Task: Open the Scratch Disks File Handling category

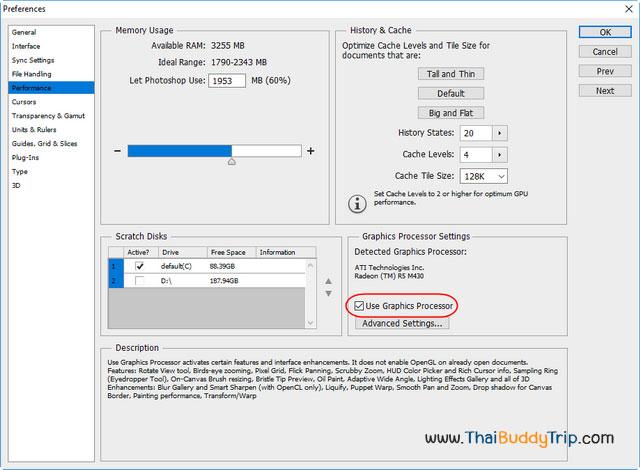Action: pos(31,74)
